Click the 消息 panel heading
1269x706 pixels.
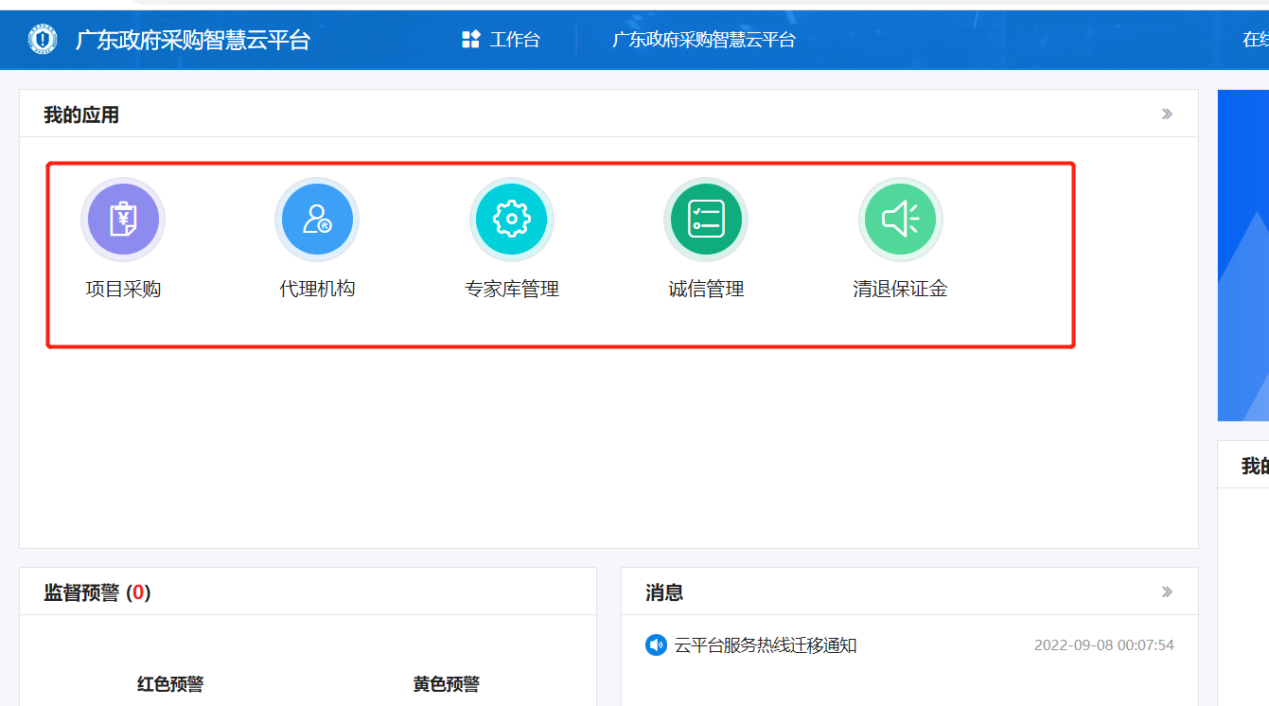coord(664,593)
